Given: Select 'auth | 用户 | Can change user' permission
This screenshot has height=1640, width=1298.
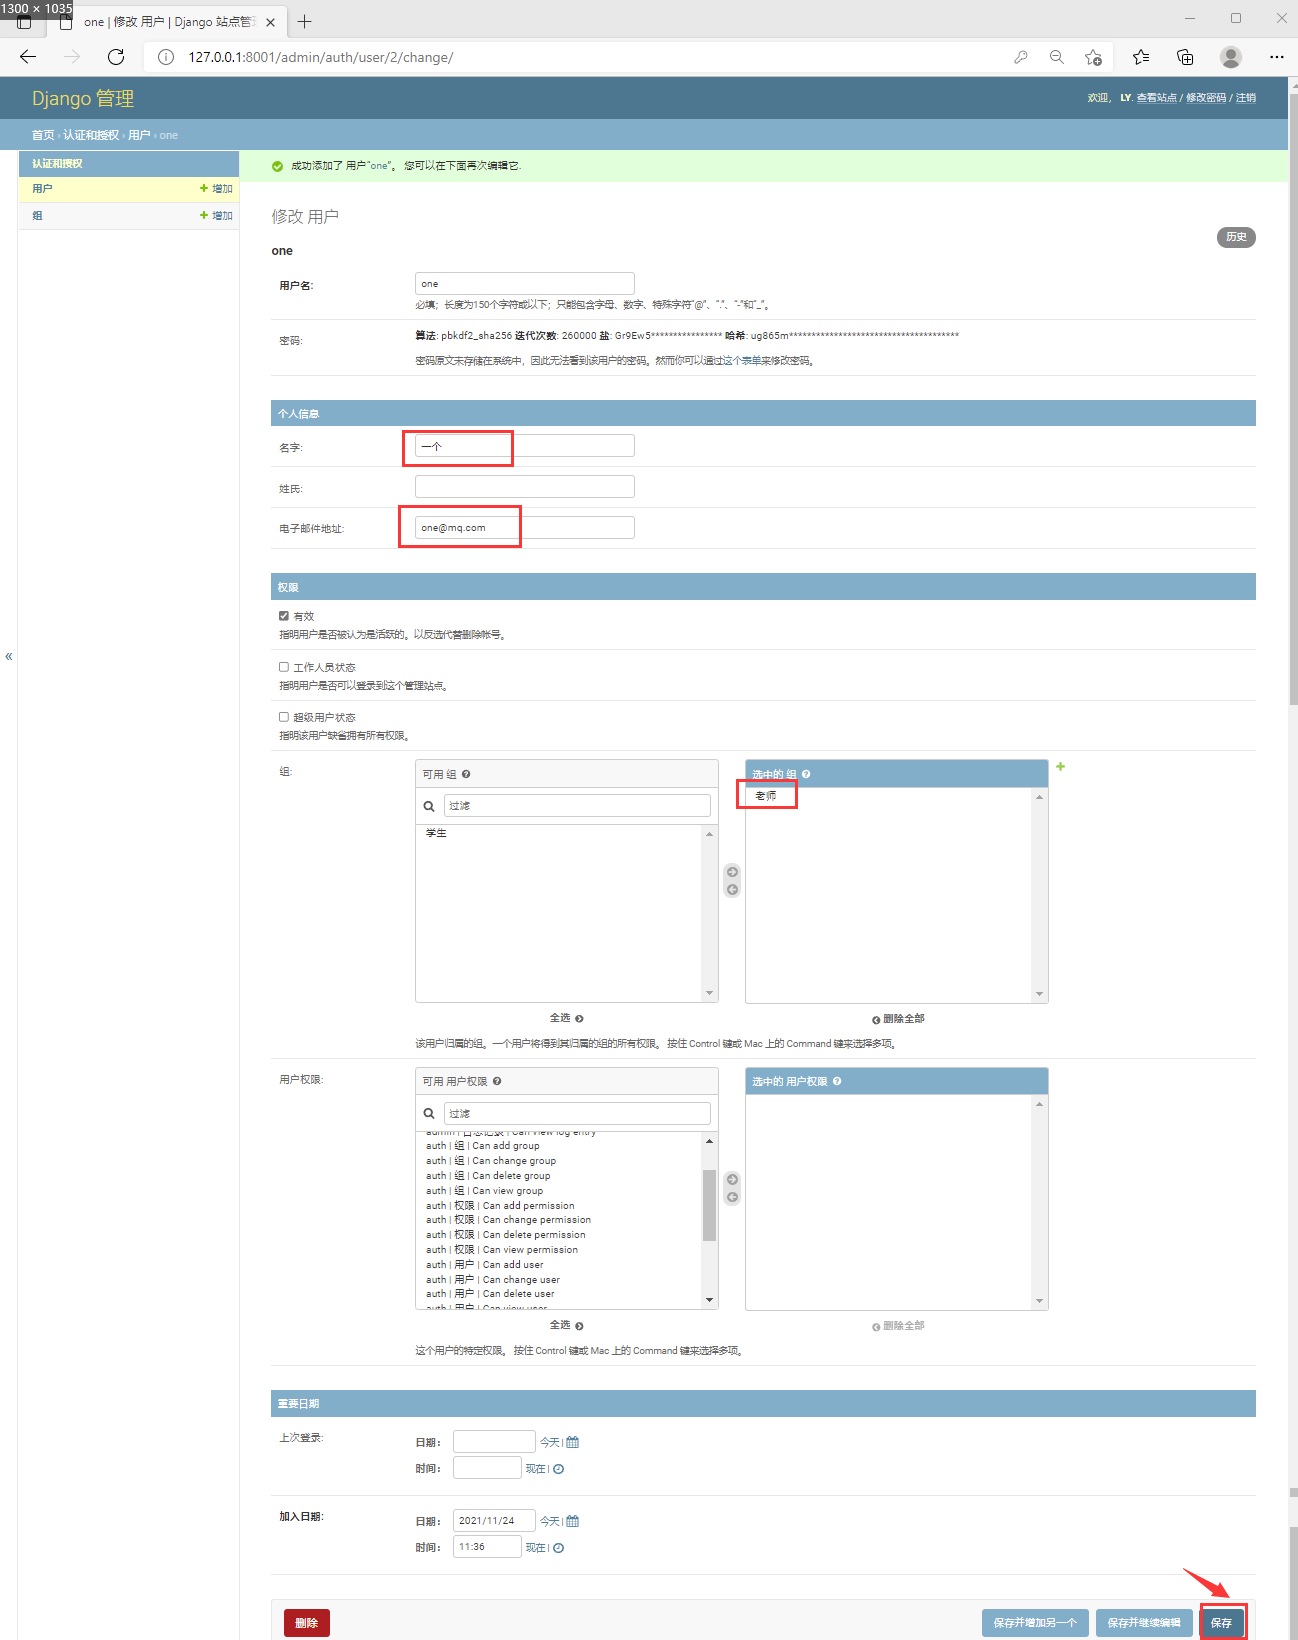Looking at the screenshot, I should click(x=493, y=1280).
